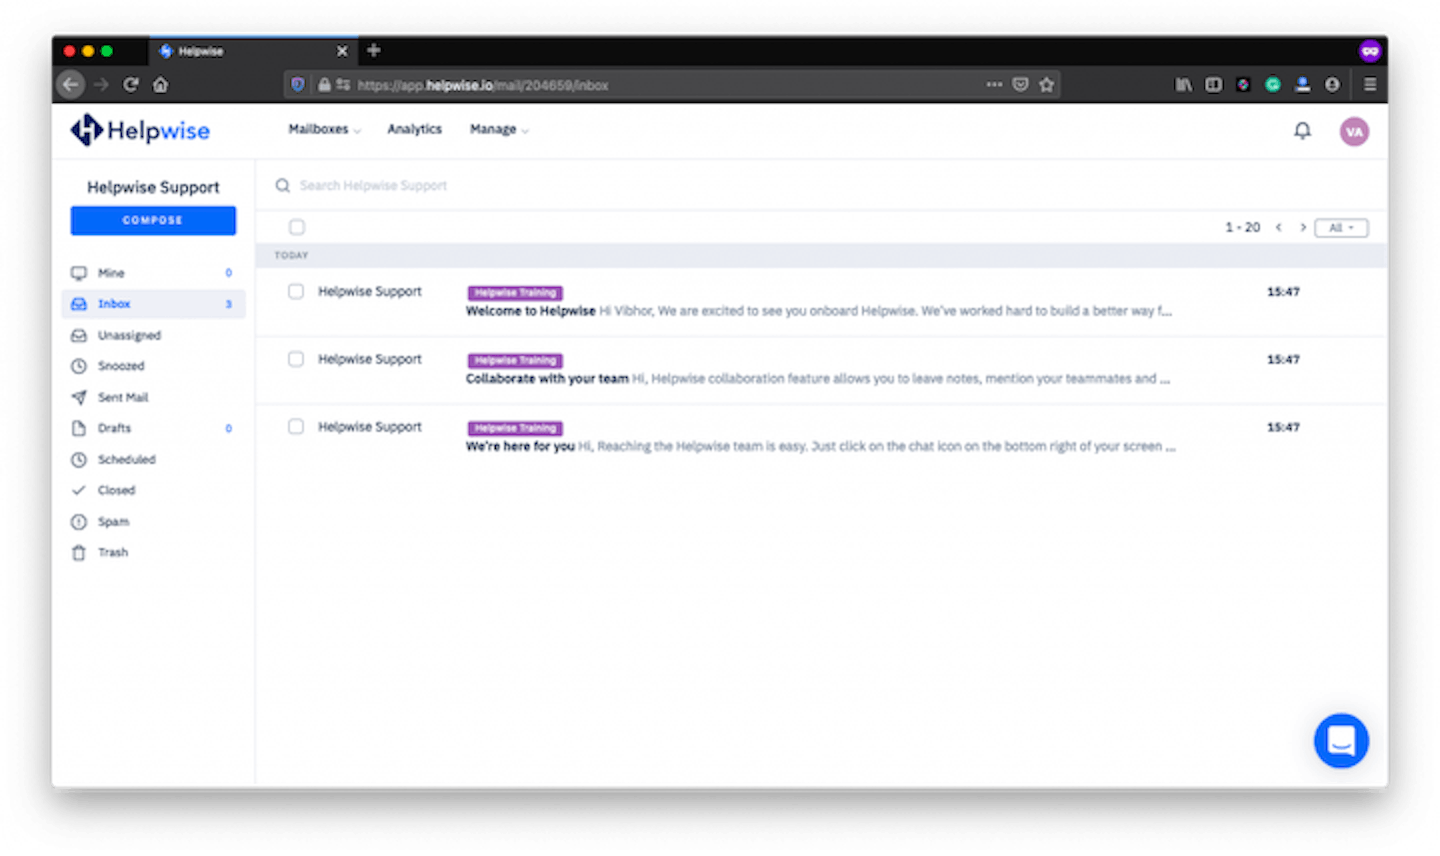
Task: Click the Closed checkmark icon
Action: tap(79, 490)
